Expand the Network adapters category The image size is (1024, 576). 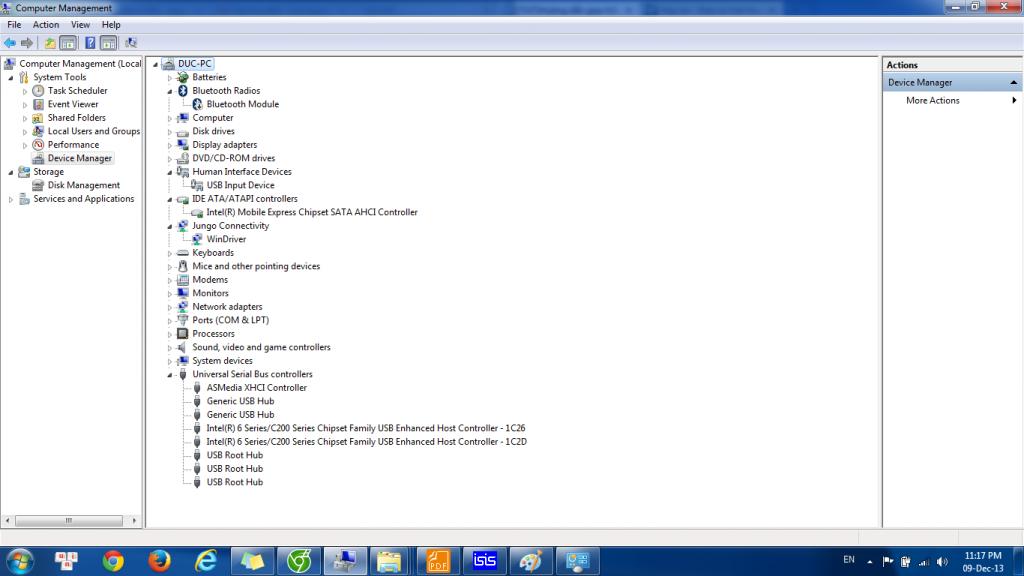coord(170,307)
